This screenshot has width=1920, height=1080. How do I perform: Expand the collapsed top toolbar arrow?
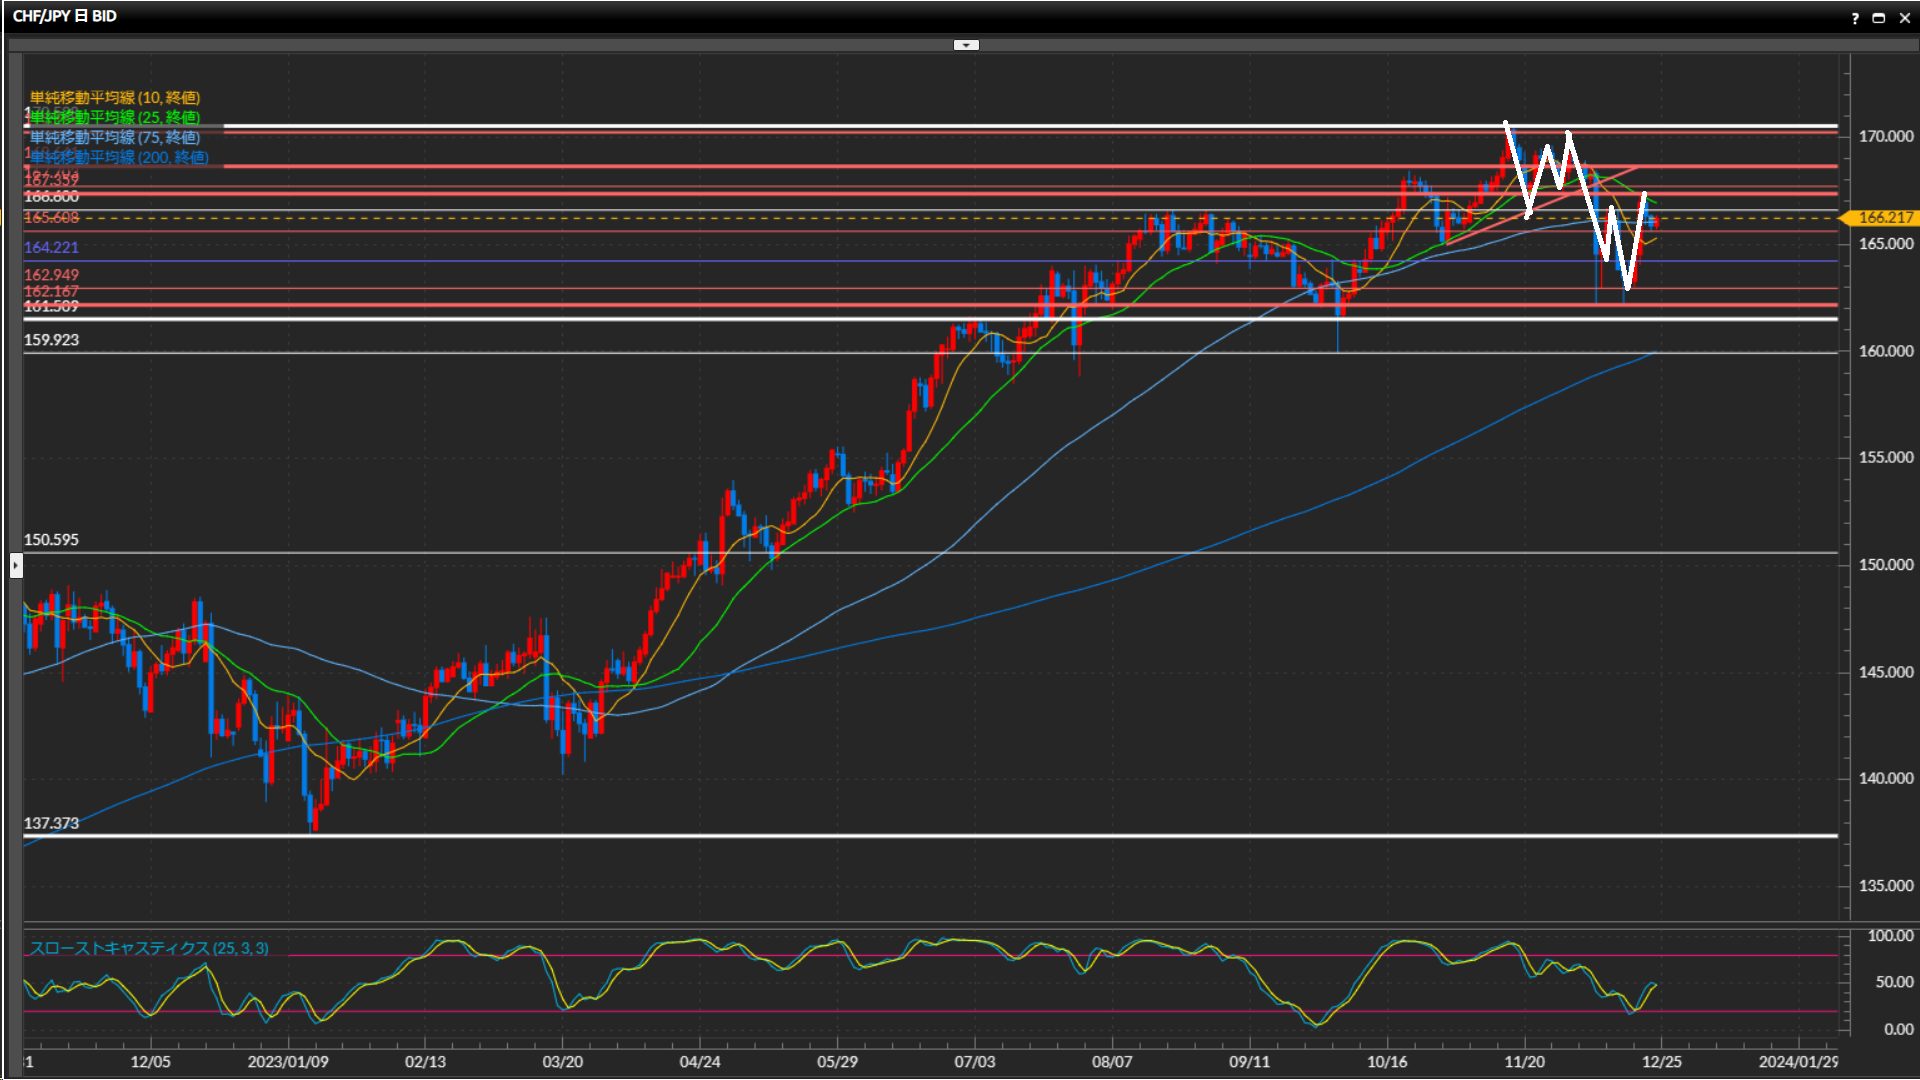(966, 45)
